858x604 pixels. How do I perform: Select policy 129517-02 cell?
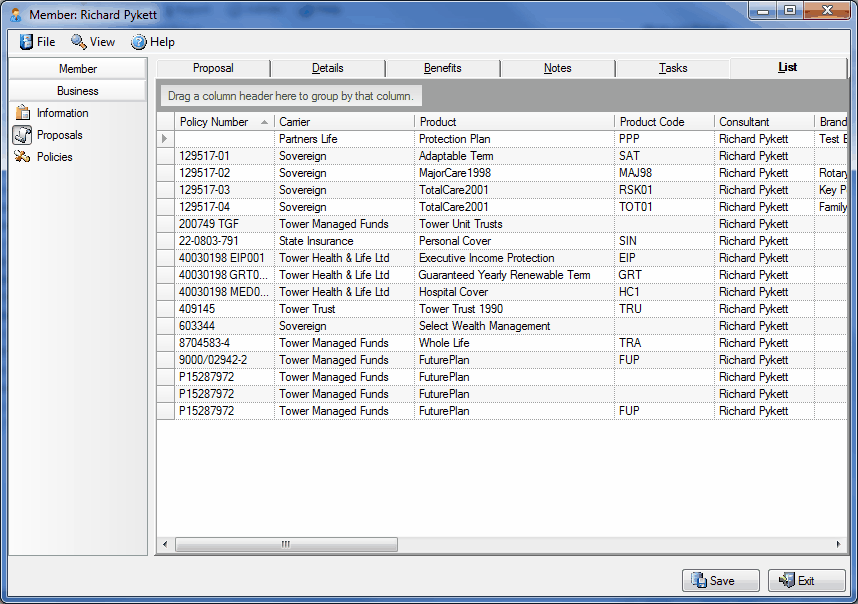click(224, 173)
